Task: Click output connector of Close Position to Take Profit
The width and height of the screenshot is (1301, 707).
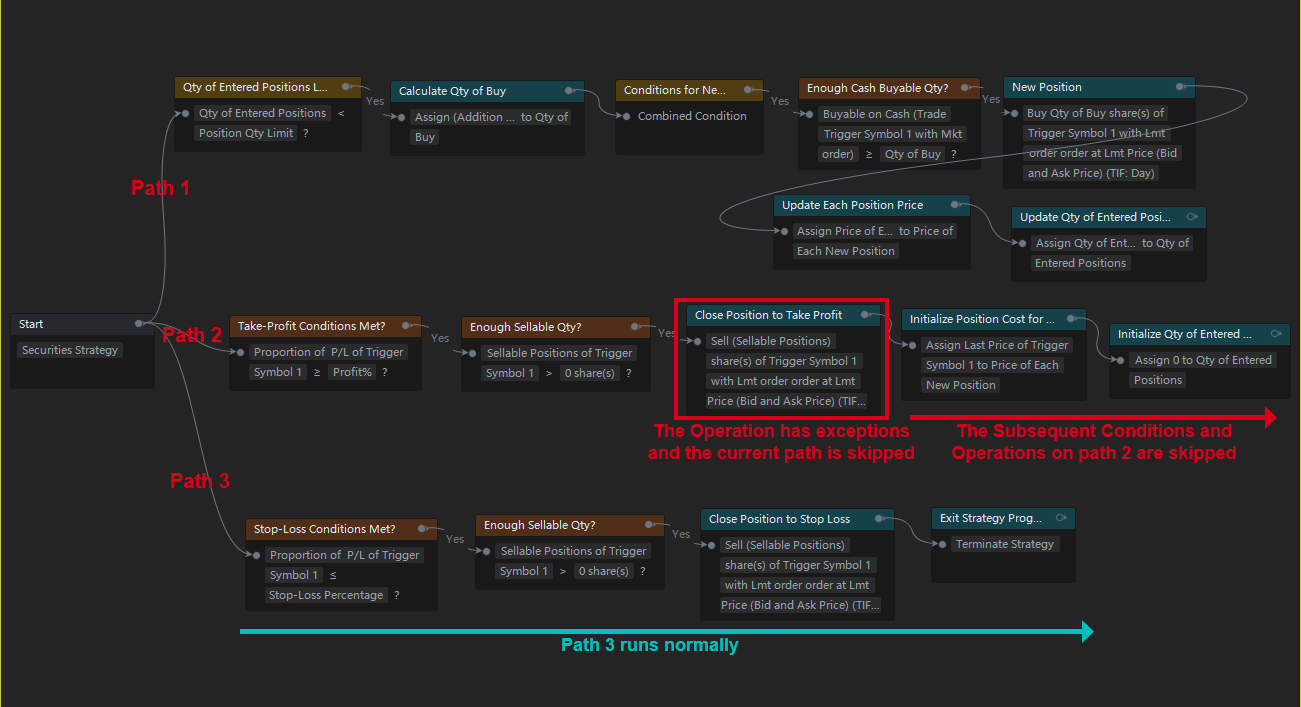Action: coord(865,315)
